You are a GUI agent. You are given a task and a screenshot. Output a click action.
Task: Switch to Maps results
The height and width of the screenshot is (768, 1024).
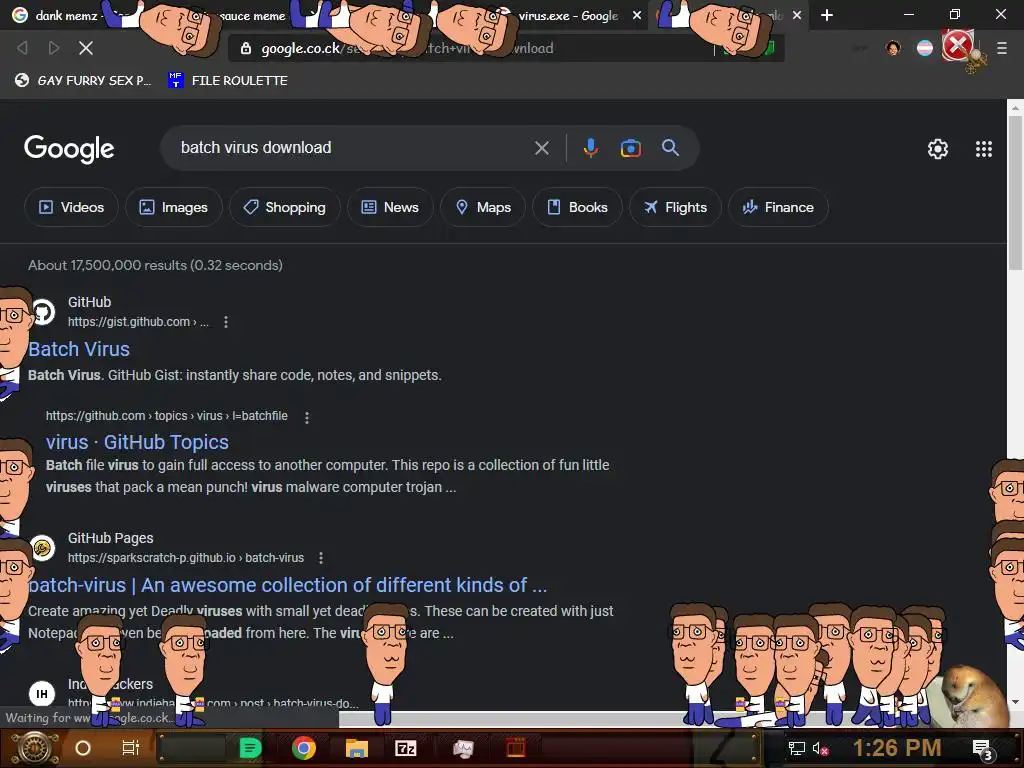click(483, 207)
